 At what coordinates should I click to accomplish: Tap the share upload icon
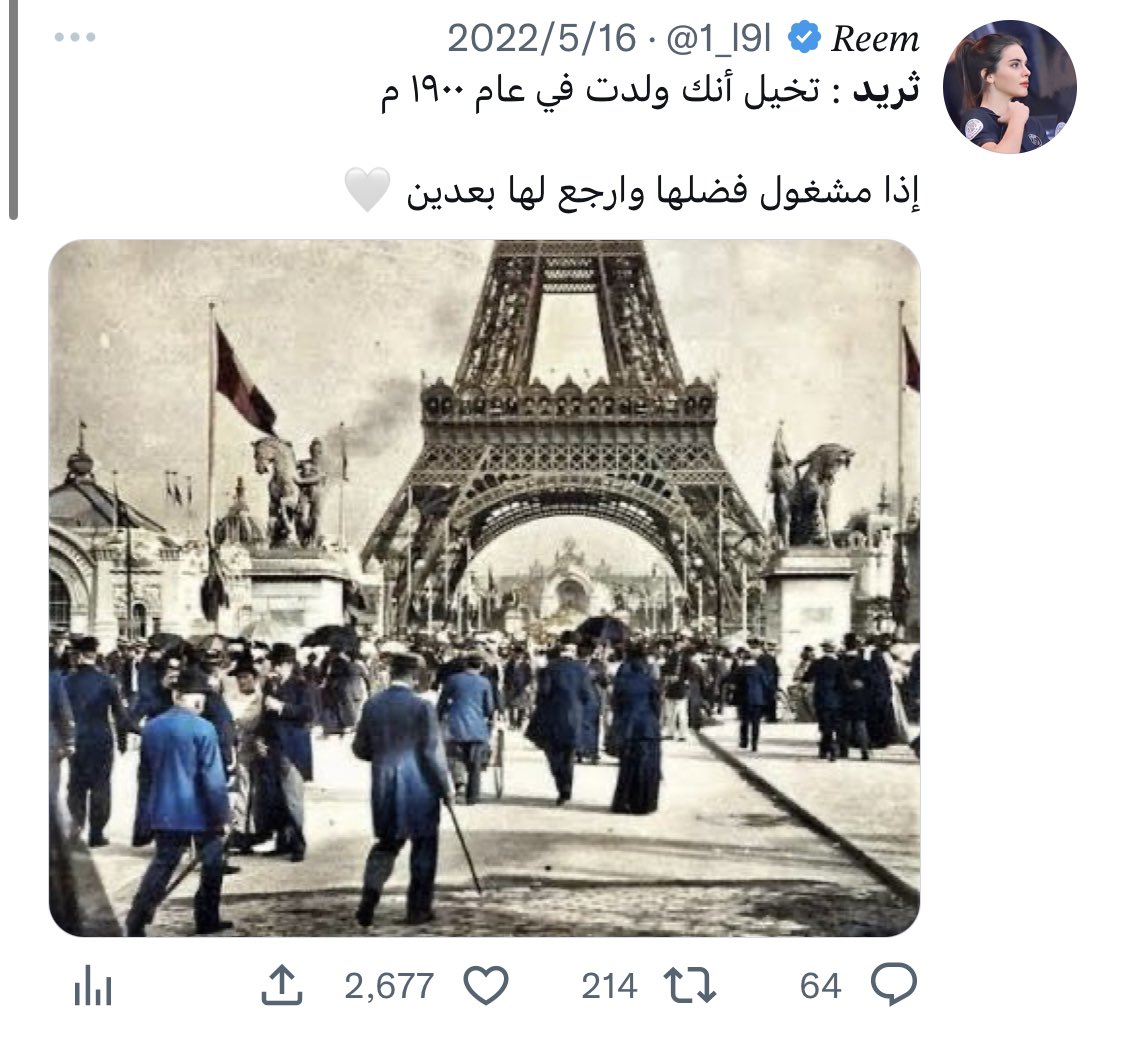tap(281, 984)
